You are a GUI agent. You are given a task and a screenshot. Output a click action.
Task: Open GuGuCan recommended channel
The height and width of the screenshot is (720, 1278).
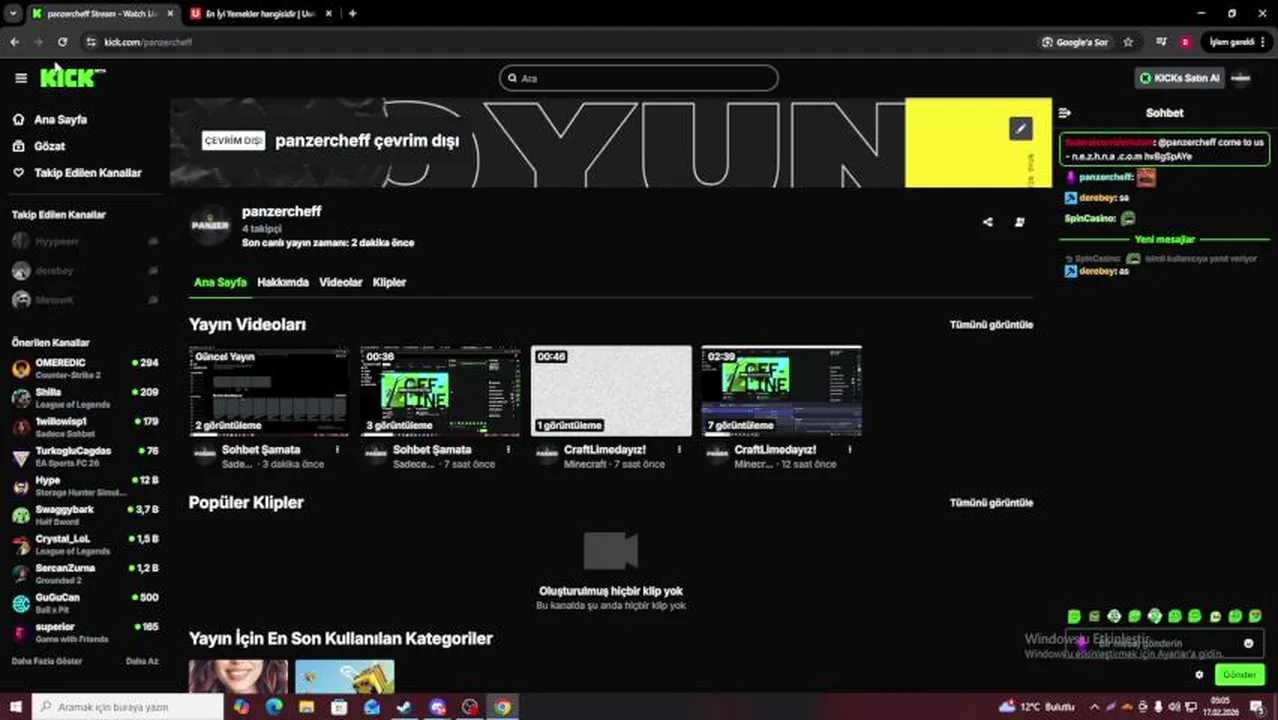coord(85,603)
